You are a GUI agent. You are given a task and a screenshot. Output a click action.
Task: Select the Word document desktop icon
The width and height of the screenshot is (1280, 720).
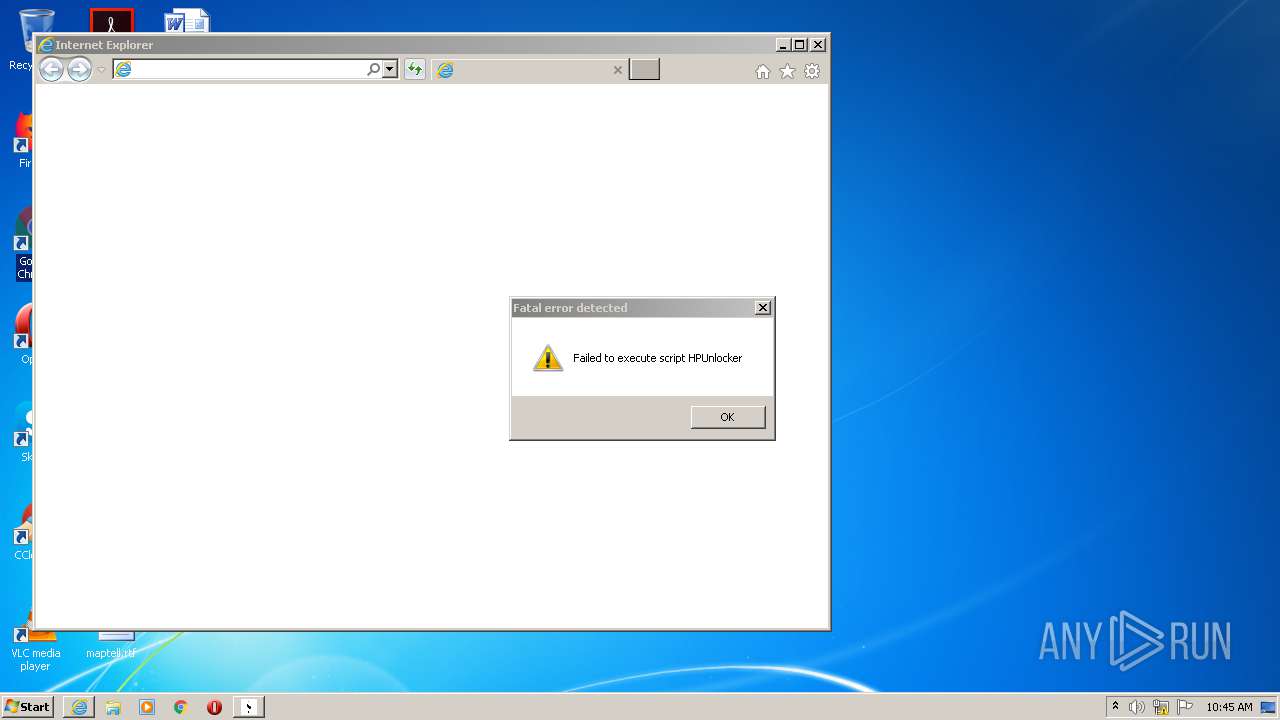pyautogui.click(x=187, y=21)
